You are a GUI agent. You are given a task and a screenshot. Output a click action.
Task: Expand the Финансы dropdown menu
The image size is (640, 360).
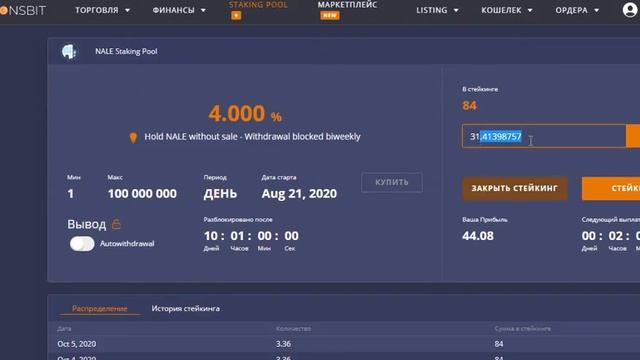pyautogui.click(x=179, y=10)
